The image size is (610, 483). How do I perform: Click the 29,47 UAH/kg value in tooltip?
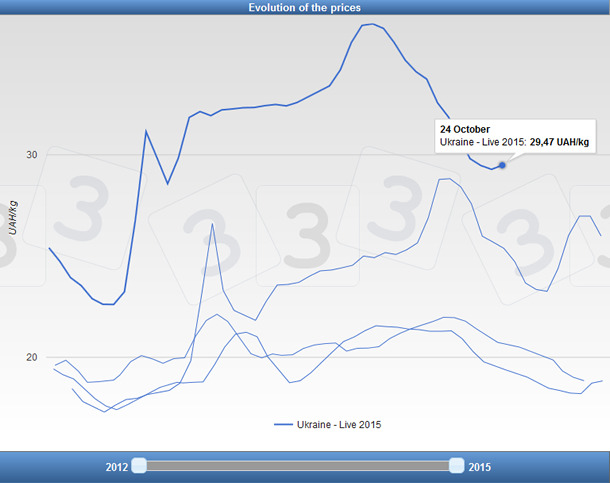coord(558,144)
